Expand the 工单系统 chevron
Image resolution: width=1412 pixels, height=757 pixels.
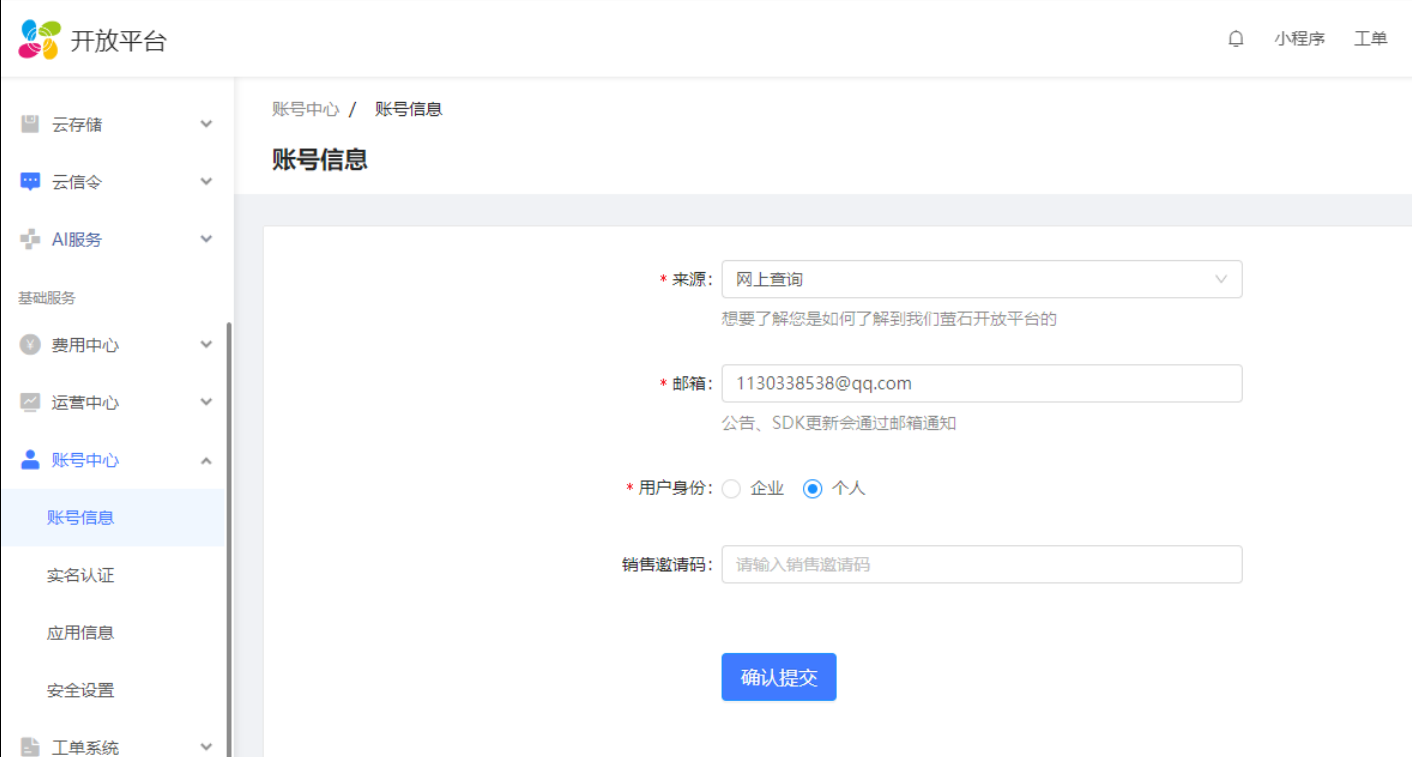pyautogui.click(x=206, y=747)
